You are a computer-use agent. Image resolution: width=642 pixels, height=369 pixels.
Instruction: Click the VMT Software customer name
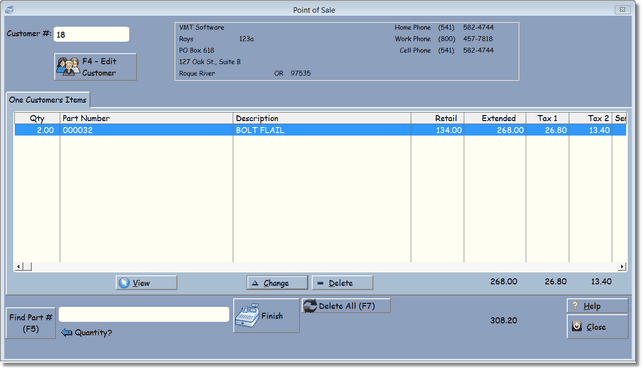201,27
